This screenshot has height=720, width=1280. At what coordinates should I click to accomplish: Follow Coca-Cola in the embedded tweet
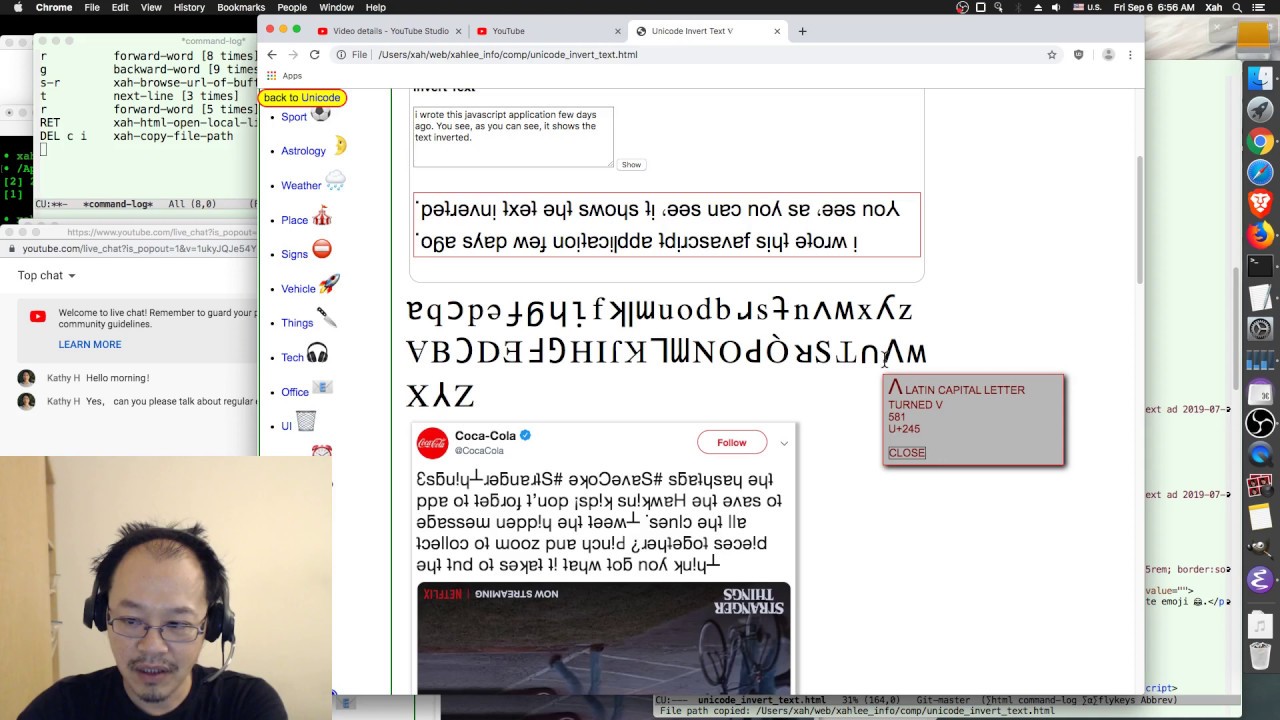coord(731,443)
